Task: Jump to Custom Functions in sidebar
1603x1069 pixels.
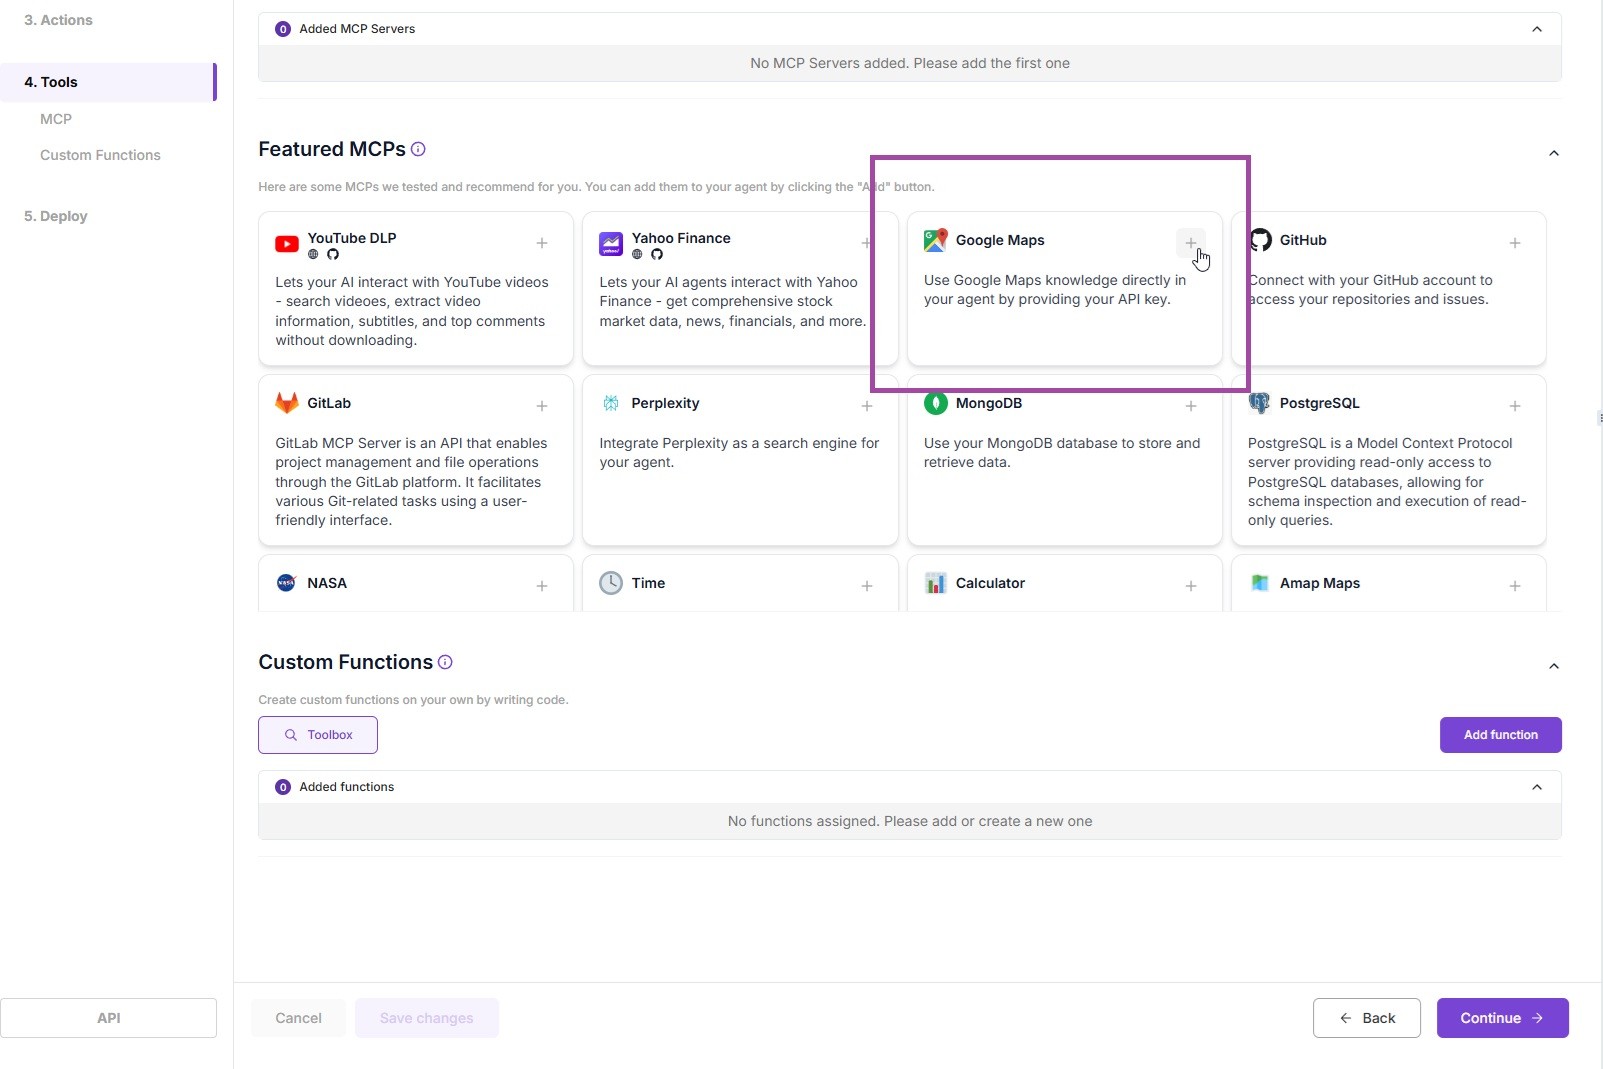Action: click(100, 155)
